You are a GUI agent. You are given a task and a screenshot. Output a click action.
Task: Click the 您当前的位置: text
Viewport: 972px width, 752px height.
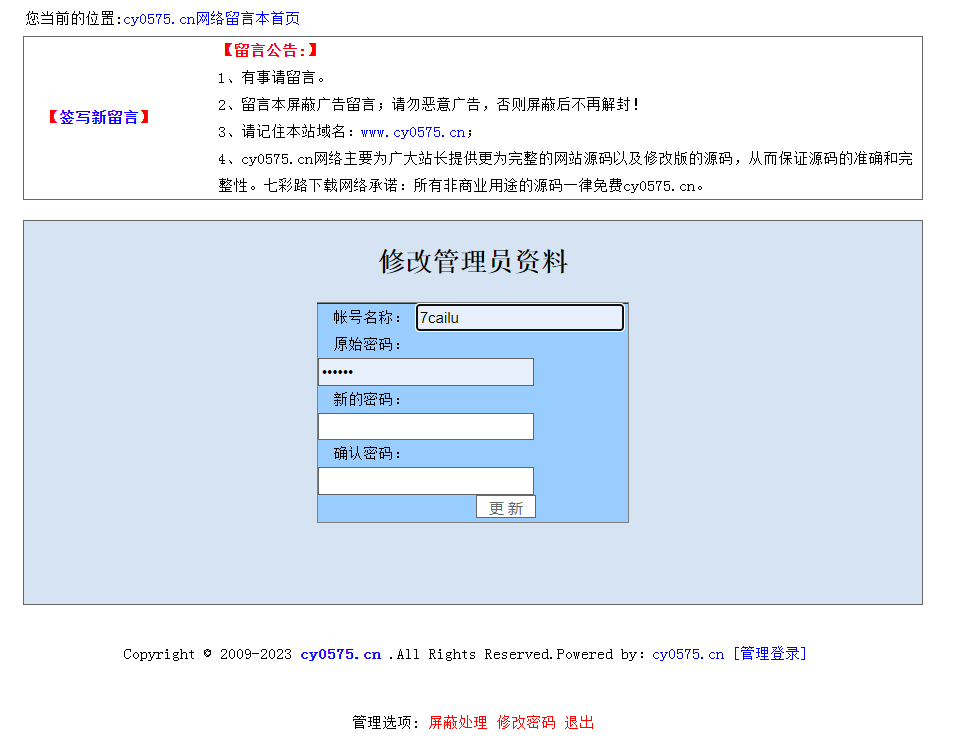74,19
